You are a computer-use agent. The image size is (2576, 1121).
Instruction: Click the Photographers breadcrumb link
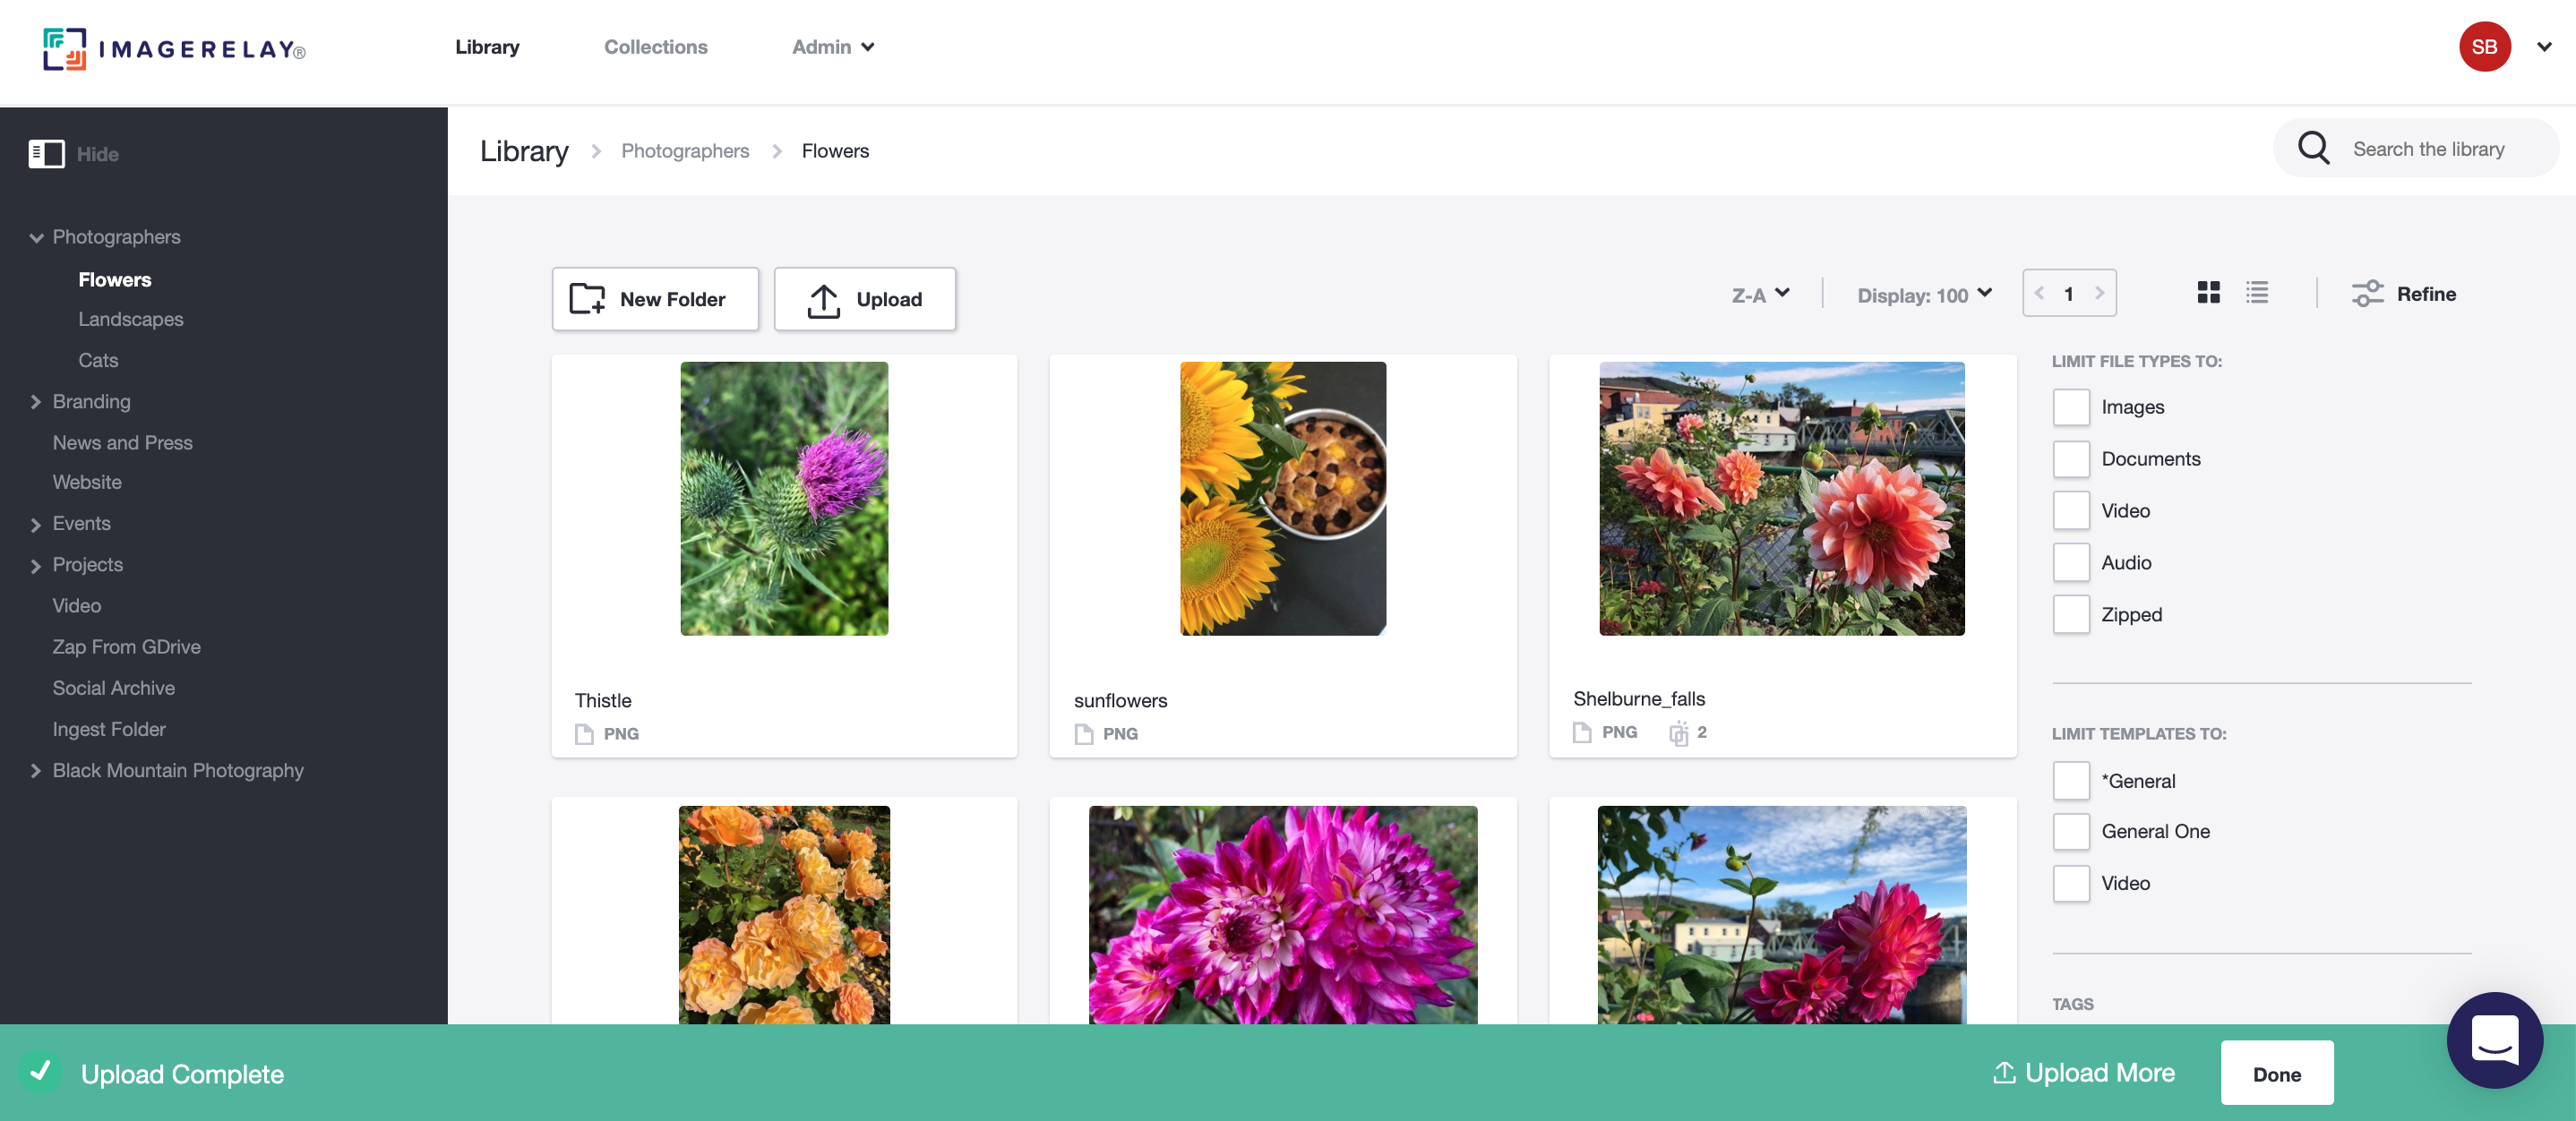click(x=685, y=150)
